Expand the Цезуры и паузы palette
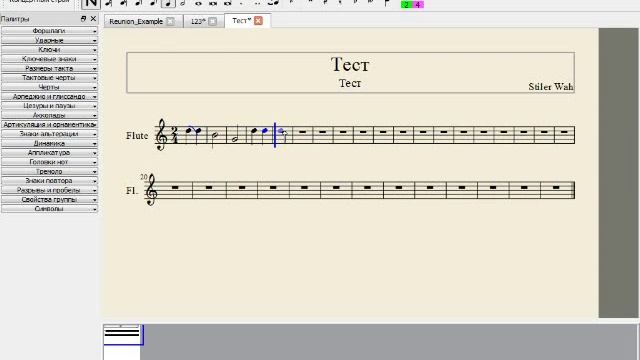Screen dimensions: 640x360 click(49, 106)
